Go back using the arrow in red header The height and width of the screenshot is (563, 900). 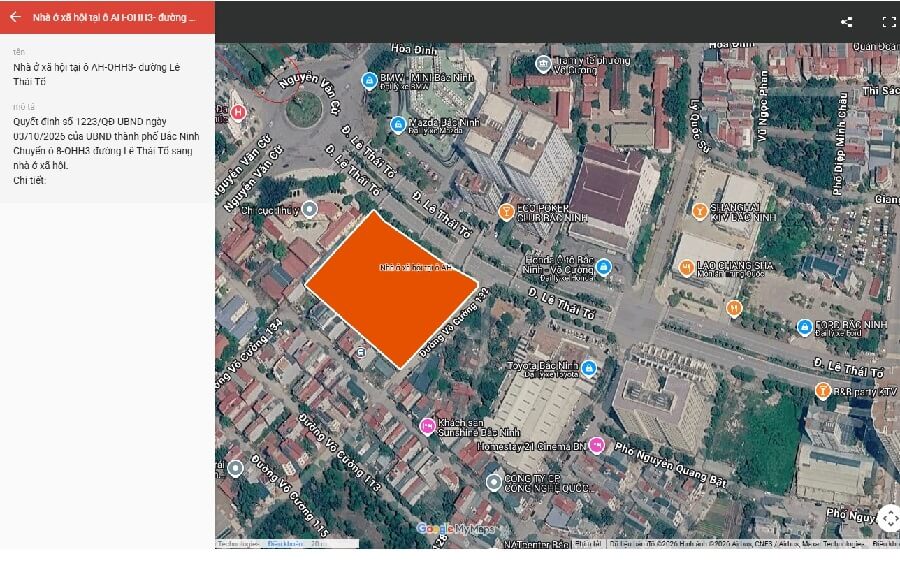15,17
